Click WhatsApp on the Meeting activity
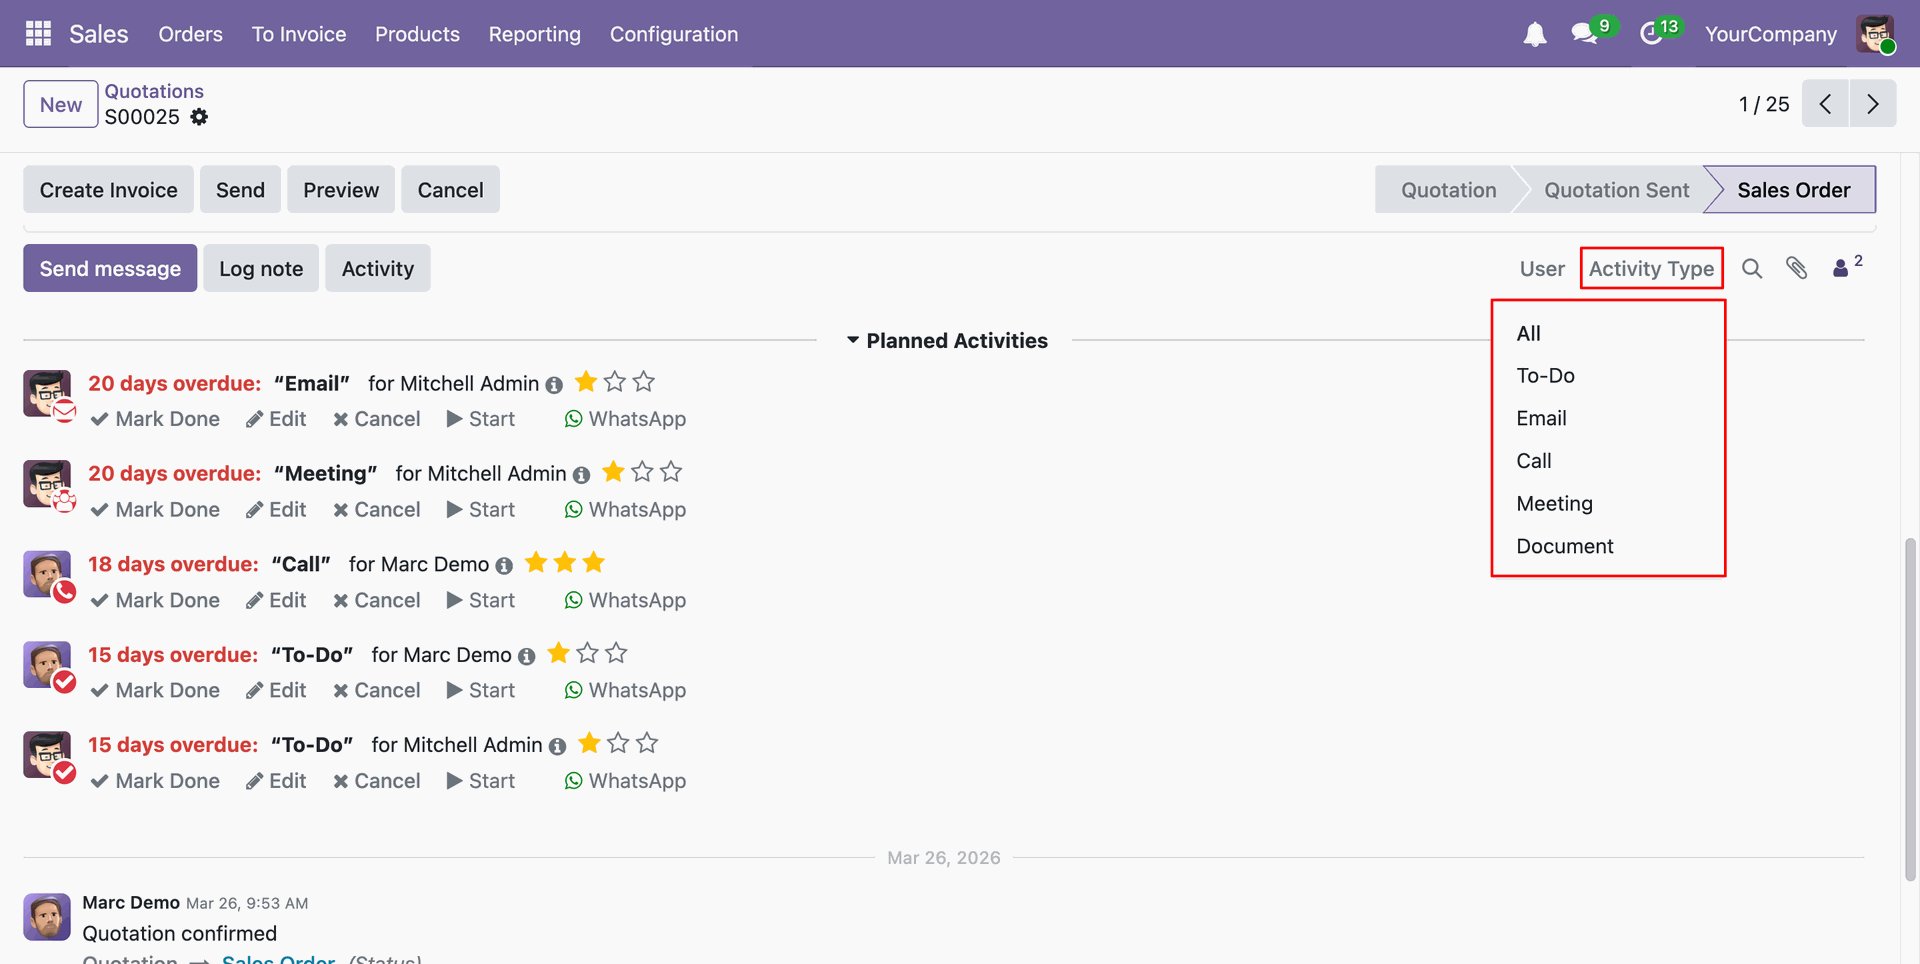This screenshot has height=964, width=1920. click(625, 510)
